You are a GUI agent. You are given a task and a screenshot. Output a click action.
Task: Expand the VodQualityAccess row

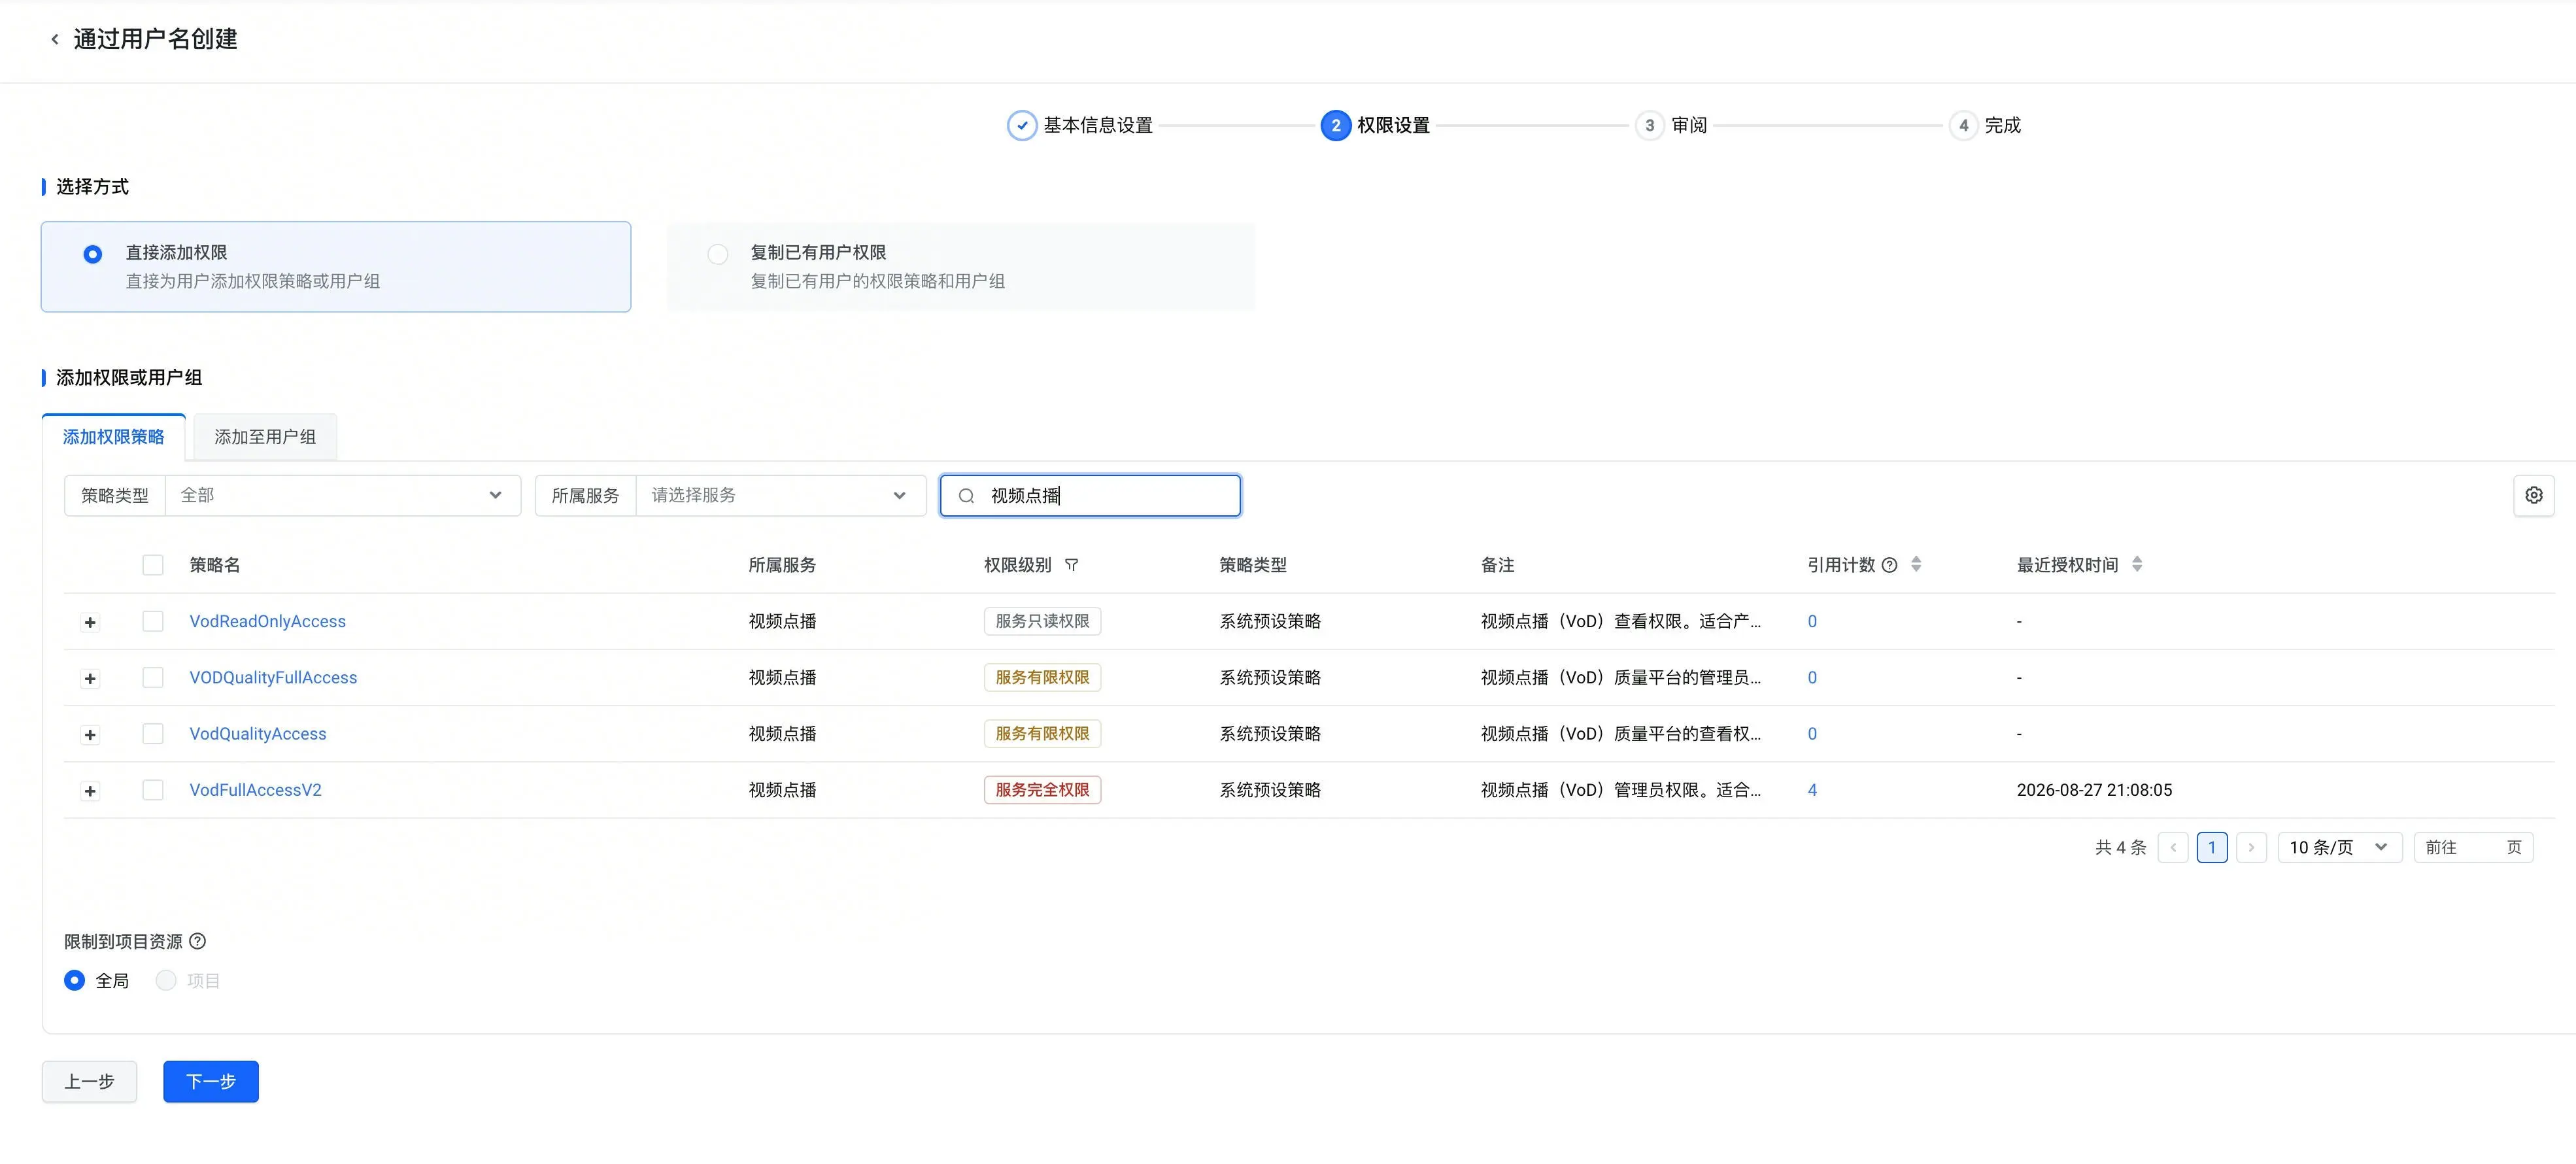point(90,735)
